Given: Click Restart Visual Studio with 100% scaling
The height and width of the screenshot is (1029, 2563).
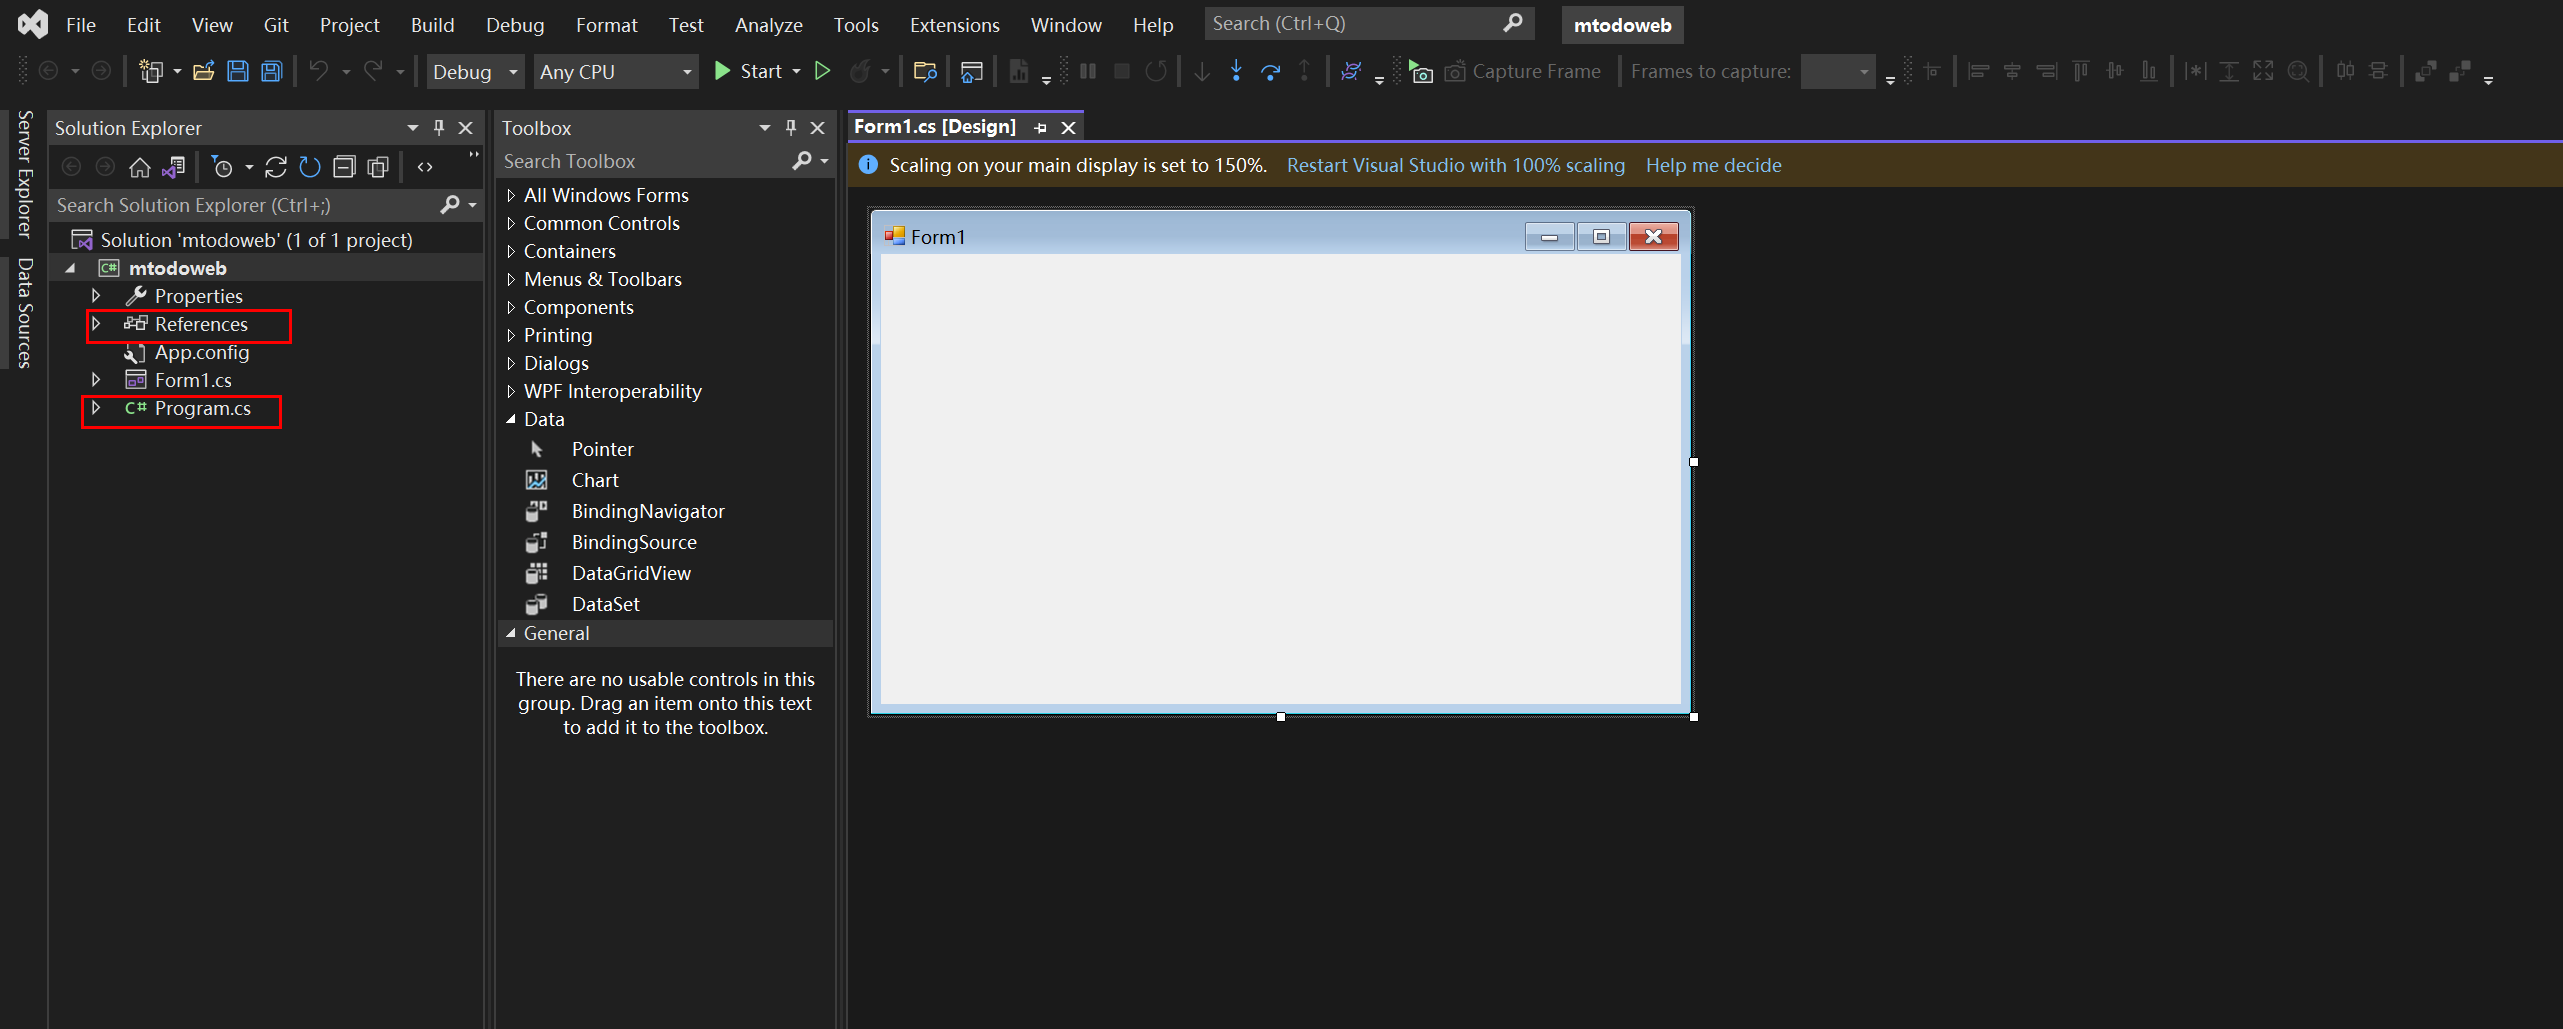Looking at the screenshot, I should [x=1455, y=165].
